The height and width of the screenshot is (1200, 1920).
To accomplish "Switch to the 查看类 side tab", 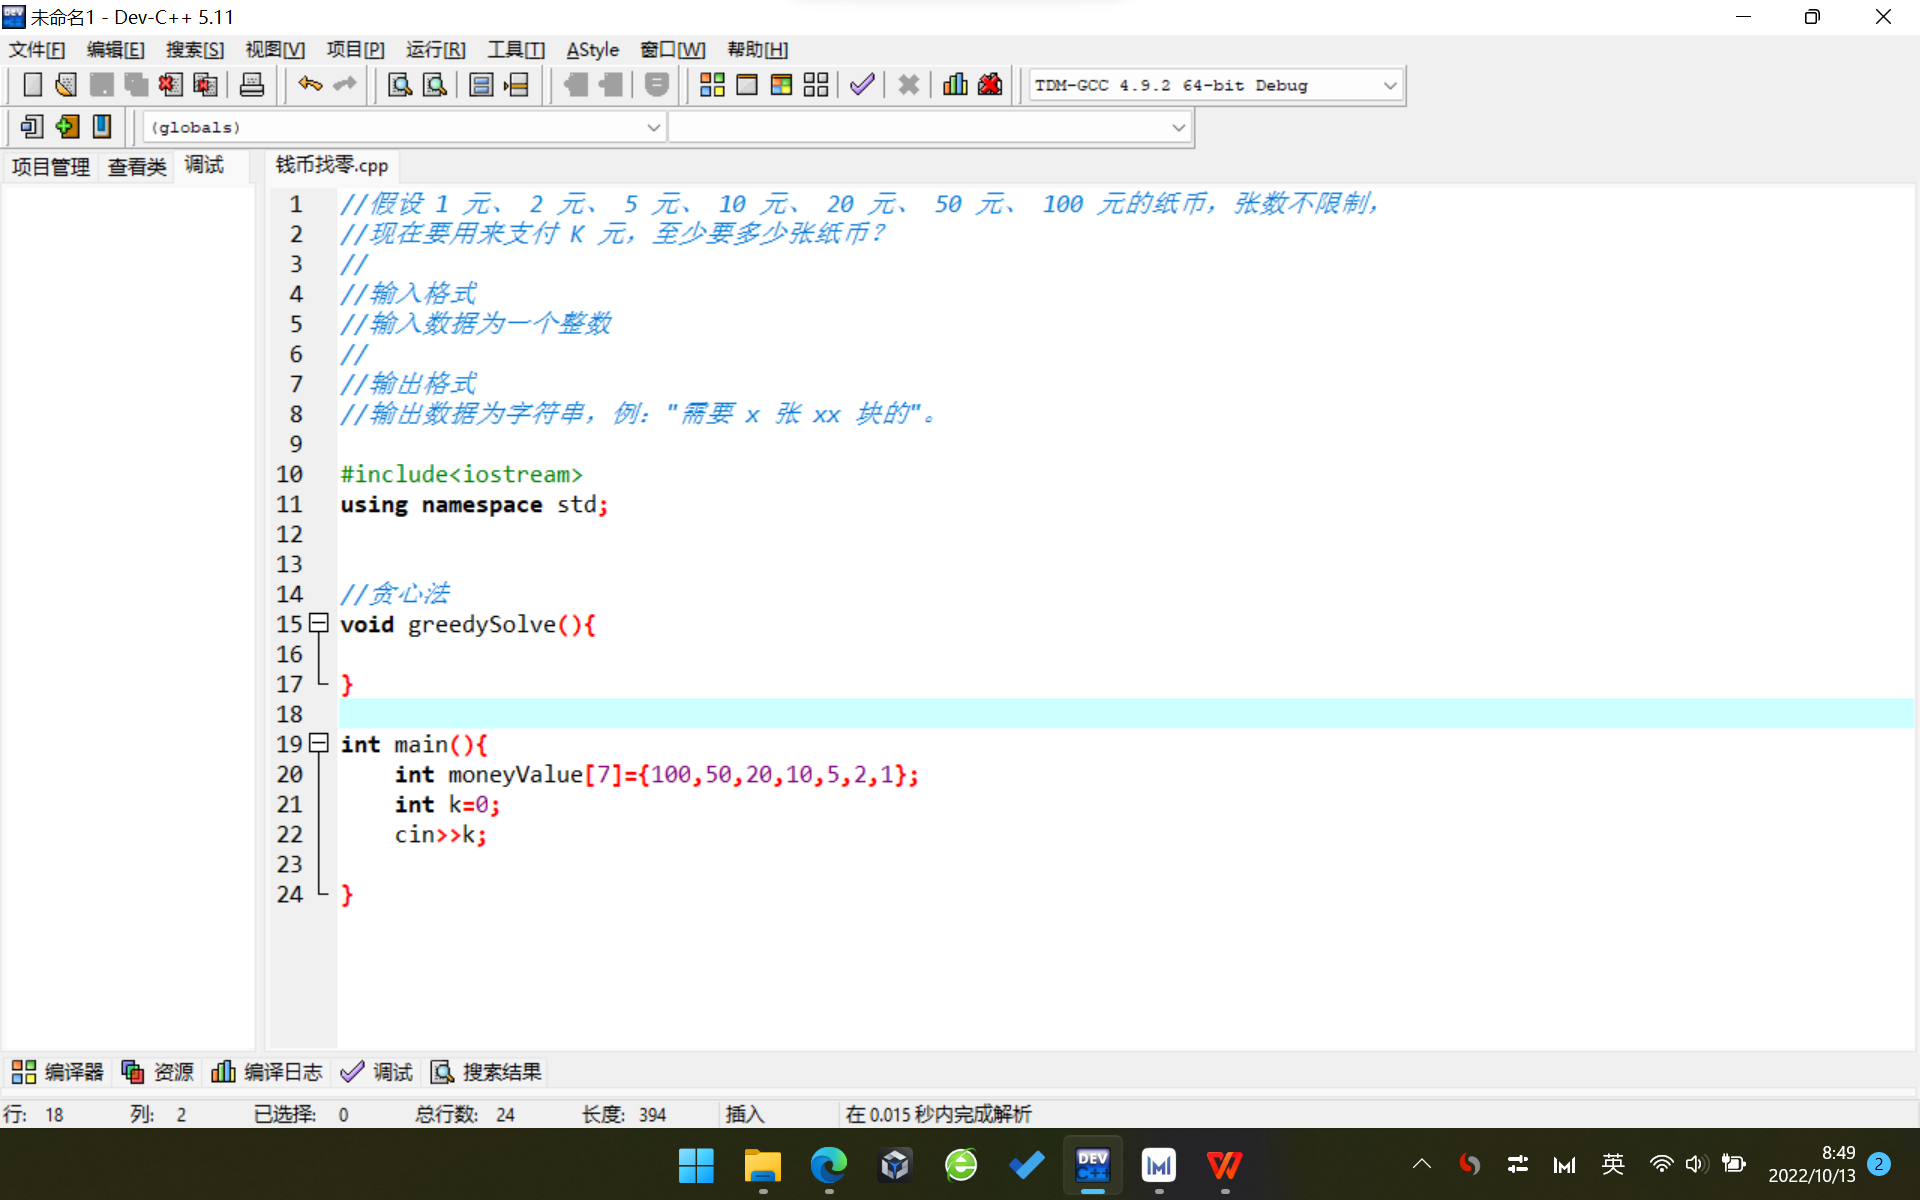I will [x=137, y=167].
